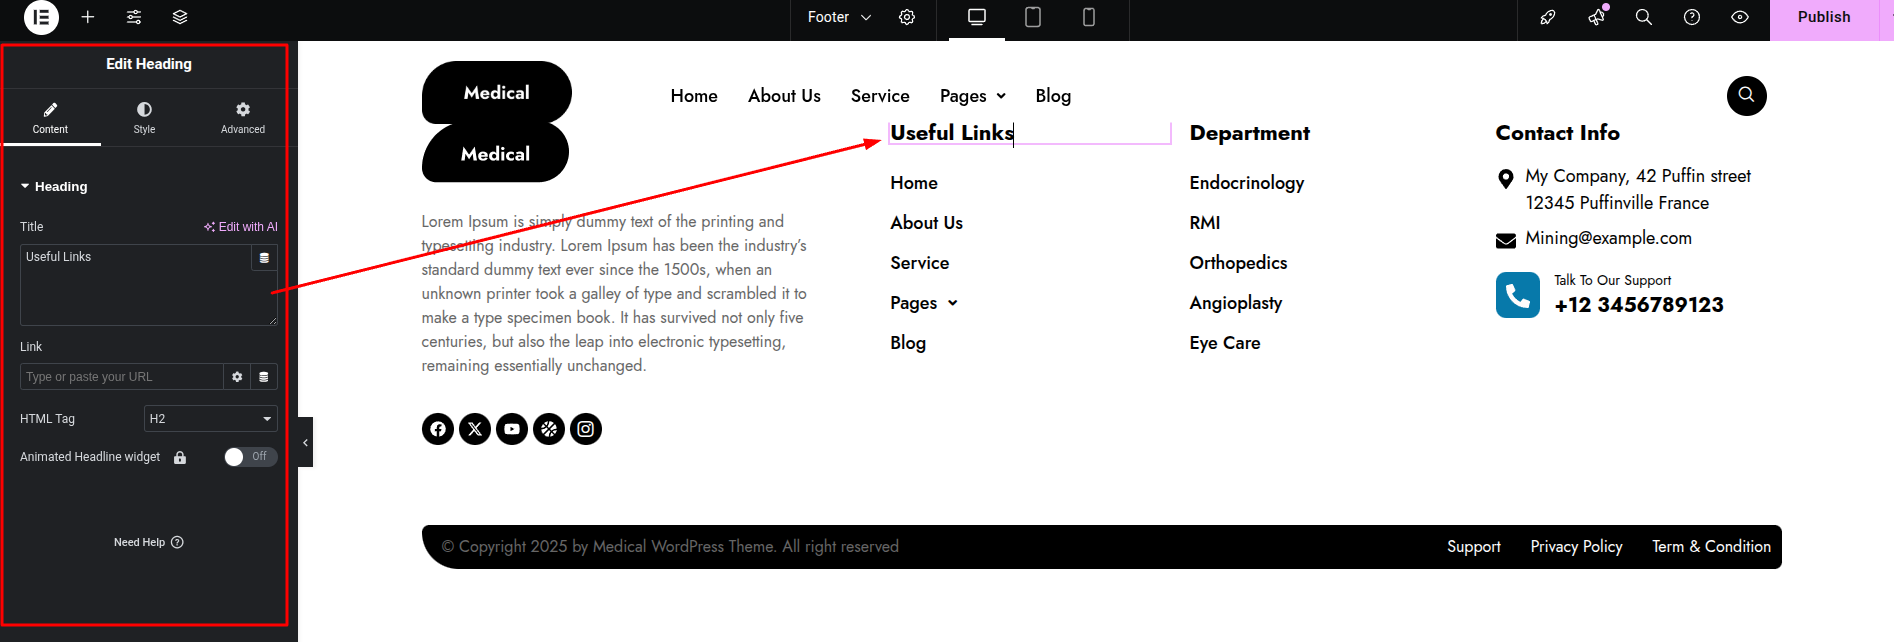The image size is (1894, 642).
Task: Open the Finder search icon in top bar
Action: pos(1644,17)
